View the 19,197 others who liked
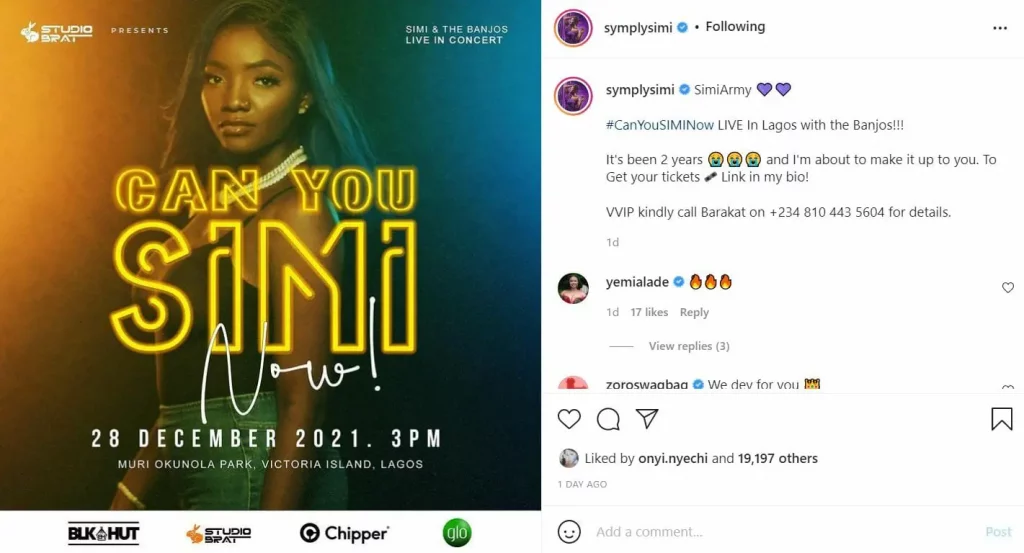 point(777,458)
